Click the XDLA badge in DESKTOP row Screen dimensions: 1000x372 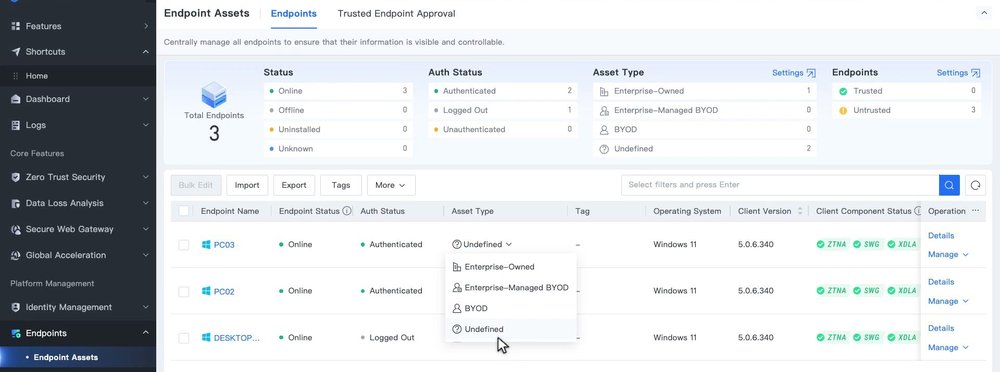902,338
